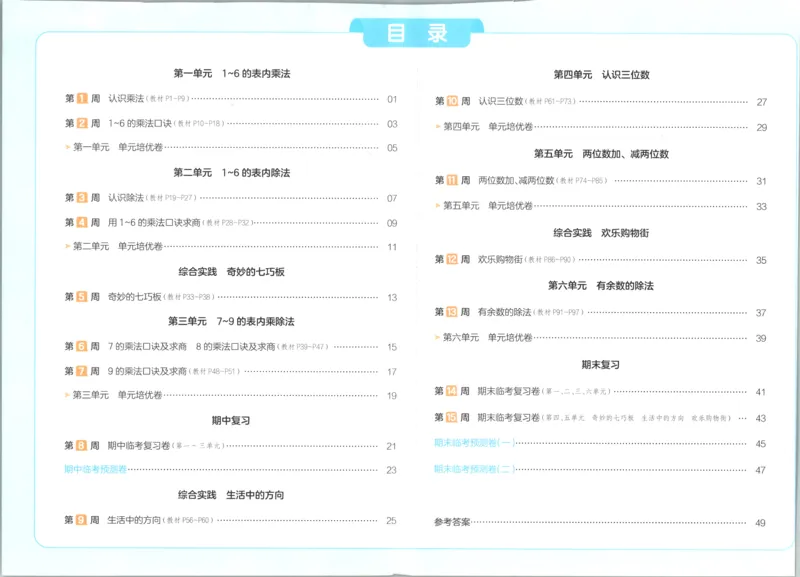The width and height of the screenshot is (800, 577).
Task: Select entry 期中临考复习卷
Action: pyautogui.click(x=138, y=445)
